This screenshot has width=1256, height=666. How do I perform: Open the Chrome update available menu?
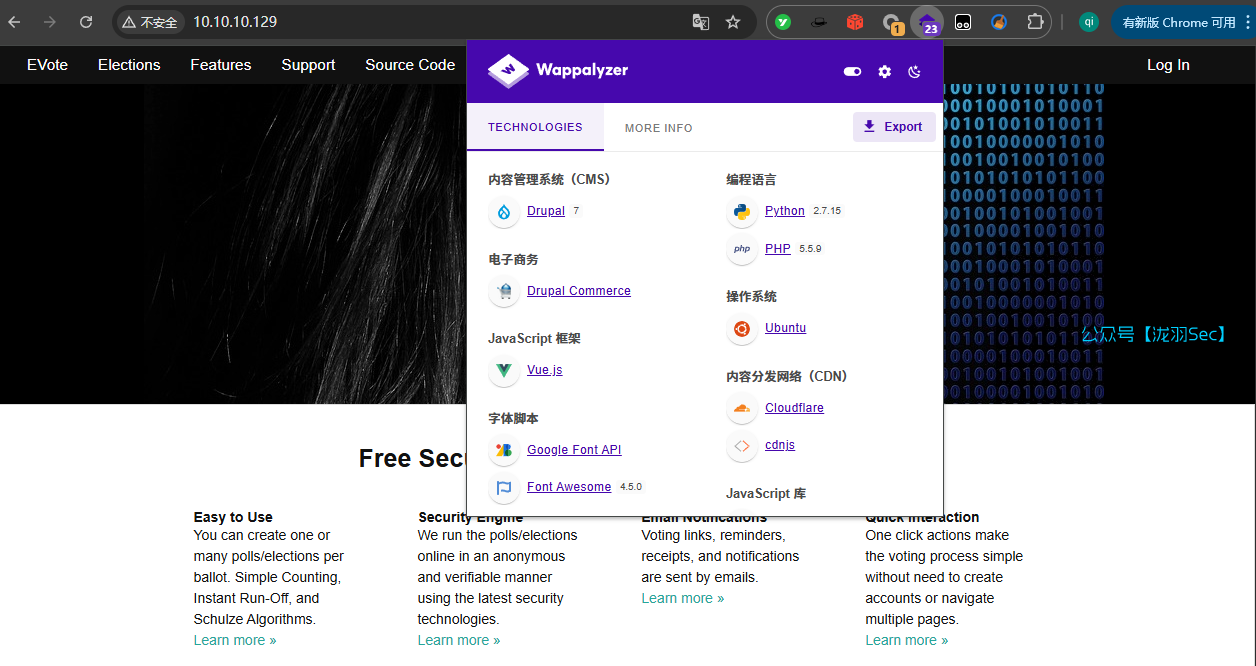[1180, 22]
